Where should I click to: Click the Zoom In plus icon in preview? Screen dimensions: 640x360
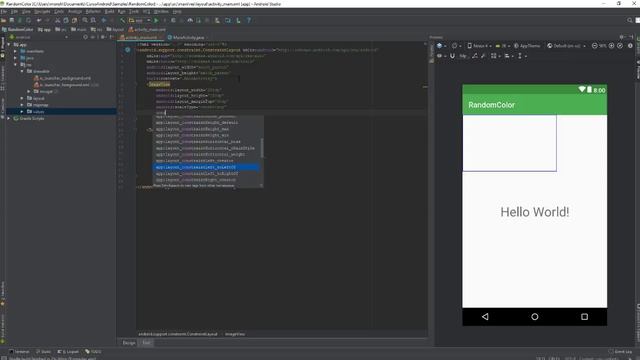point(611,46)
